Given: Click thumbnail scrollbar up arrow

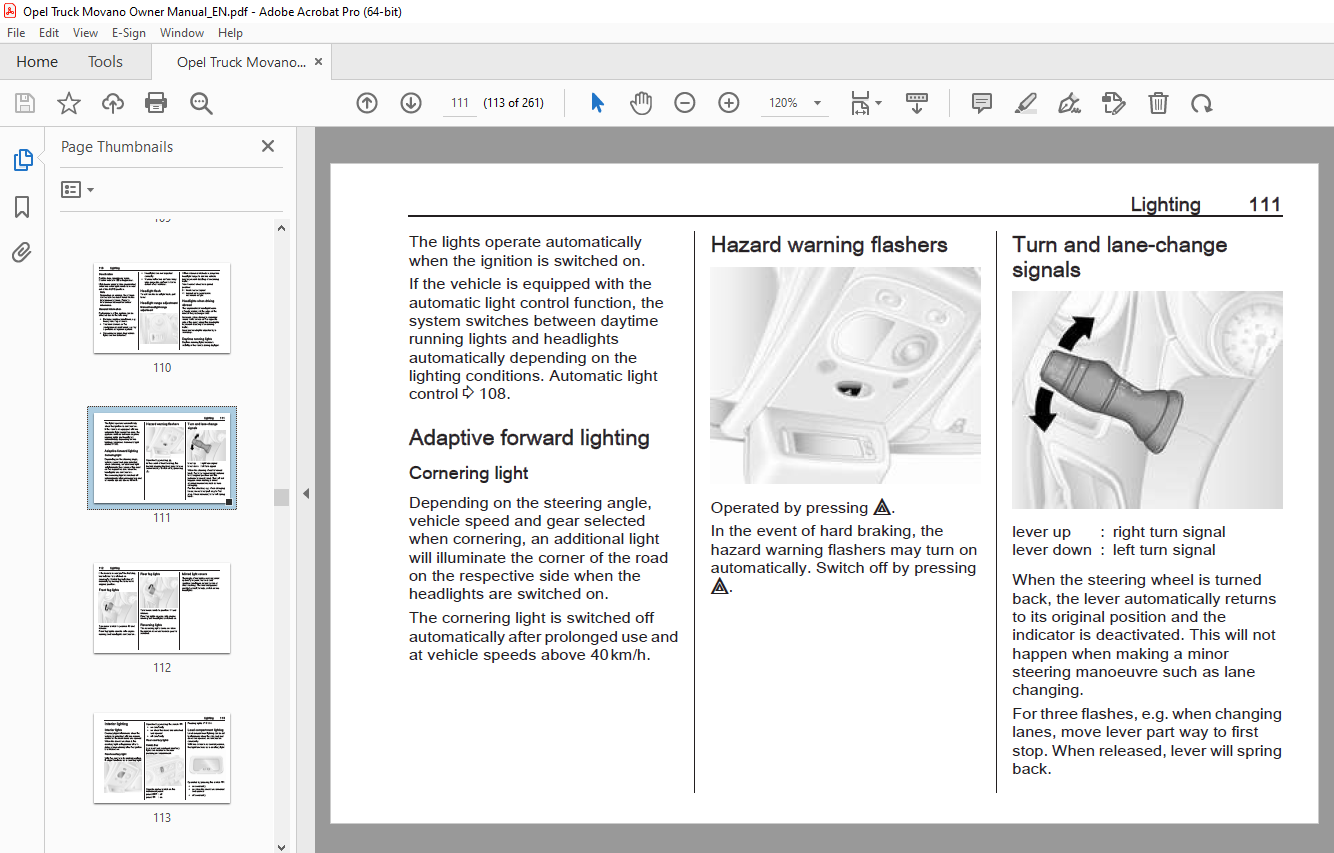Looking at the screenshot, I should pos(282,229).
